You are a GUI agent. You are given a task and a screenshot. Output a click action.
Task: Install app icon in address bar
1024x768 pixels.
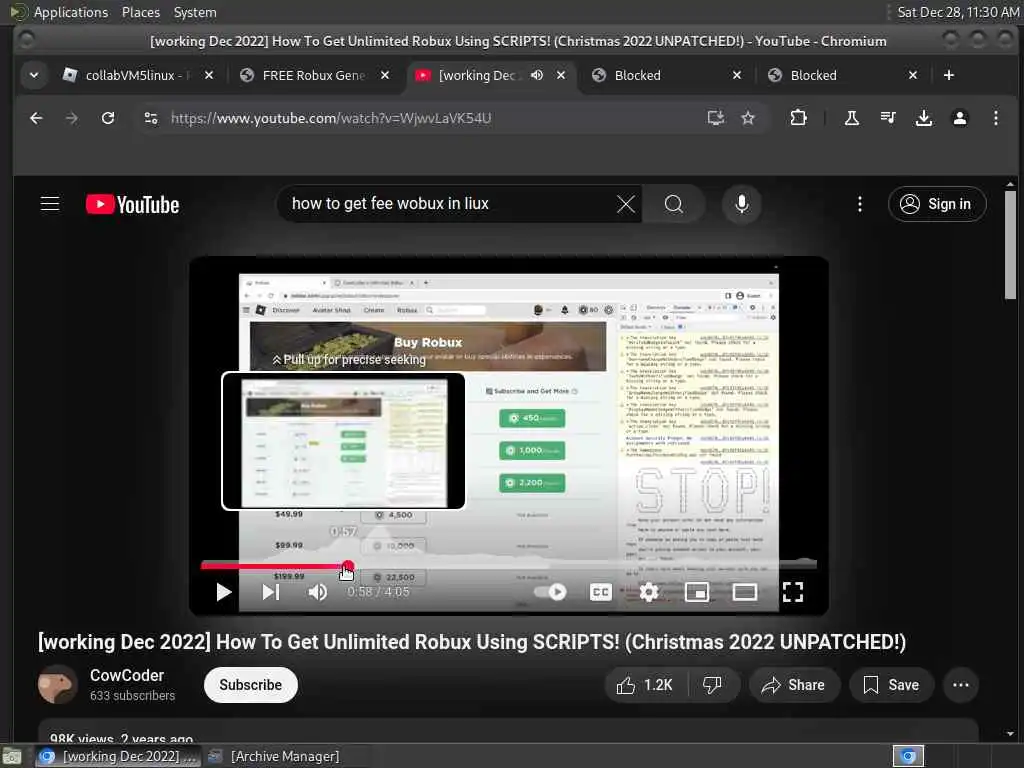(x=716, y=118)
